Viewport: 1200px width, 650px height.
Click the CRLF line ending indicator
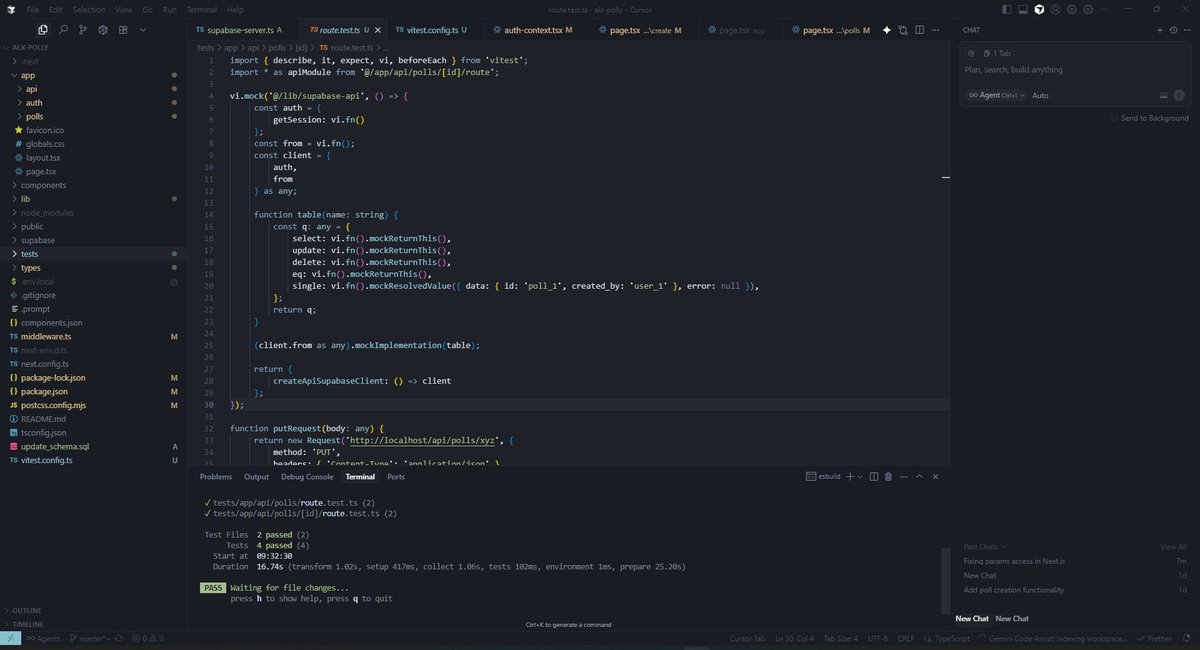click(905, 638)
